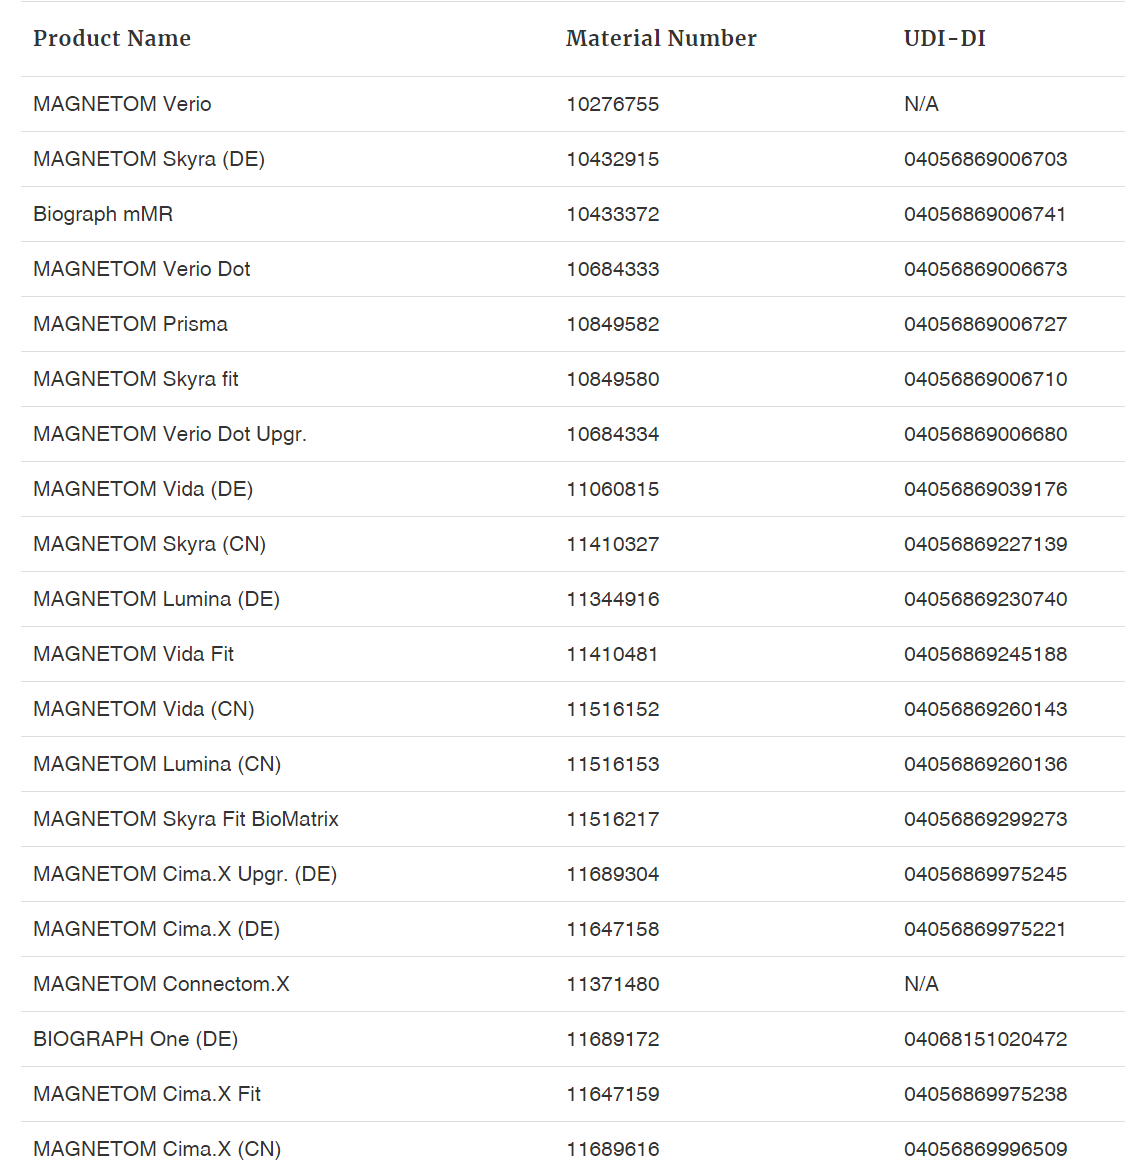
Task: Select the MAGNETOM Connectom.X product name
Action: (x=161, y=984)
